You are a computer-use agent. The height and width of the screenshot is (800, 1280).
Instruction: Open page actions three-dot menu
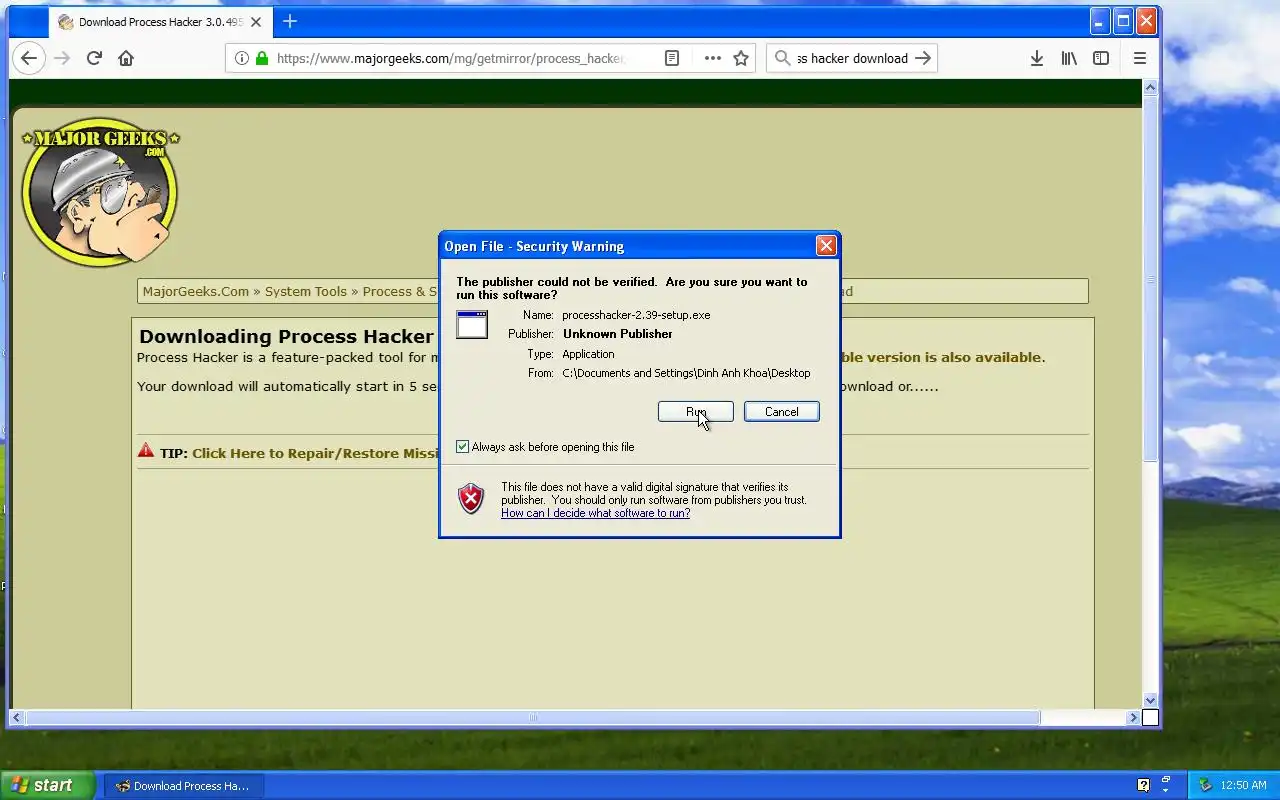click(x=713, y=58)
